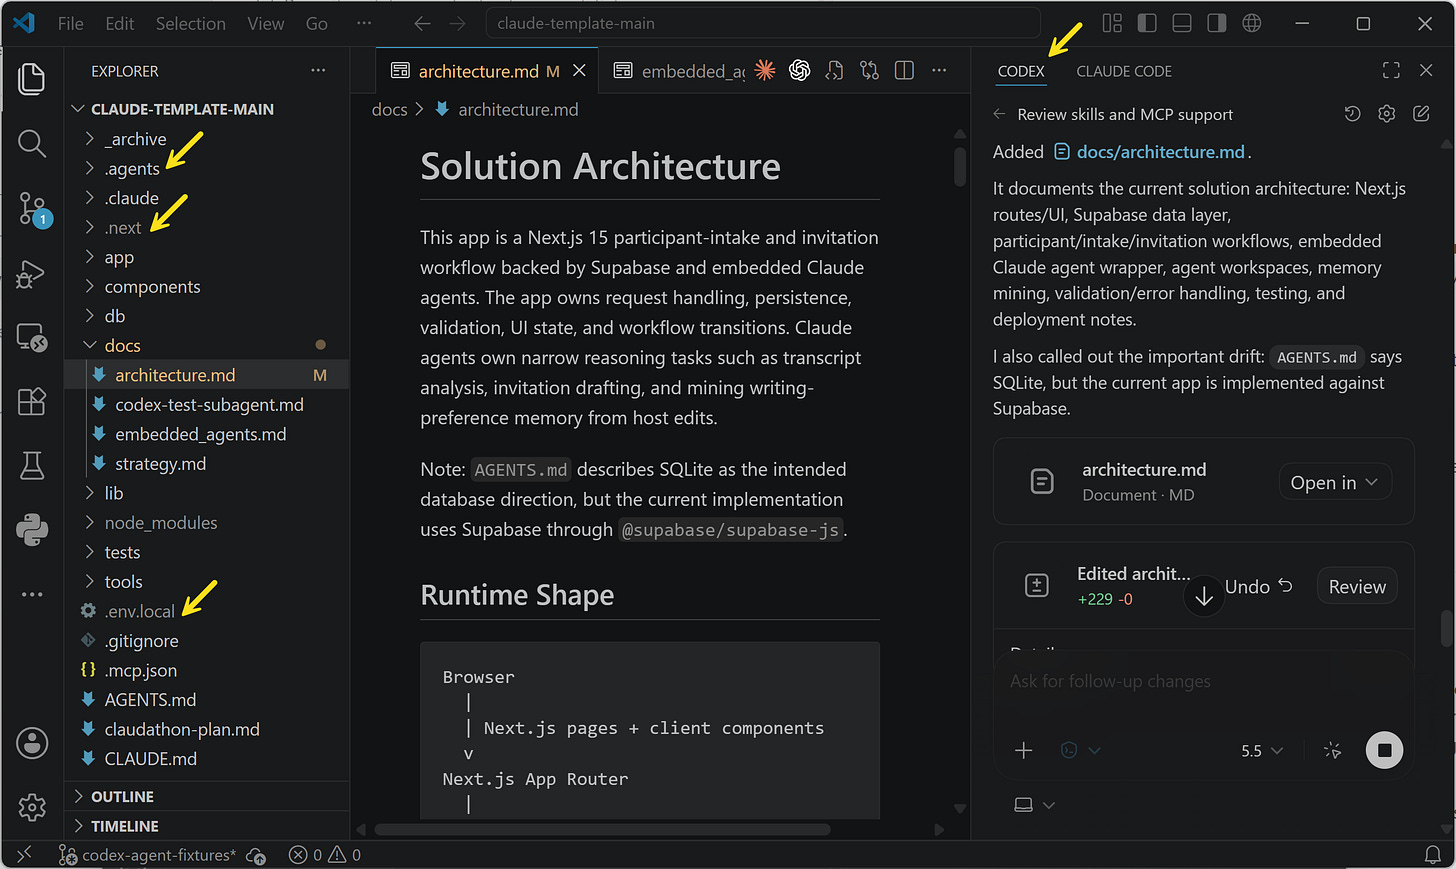Open Codex task history
The height and width of the screenshot is (869, 1456).
click(1352, 114)
